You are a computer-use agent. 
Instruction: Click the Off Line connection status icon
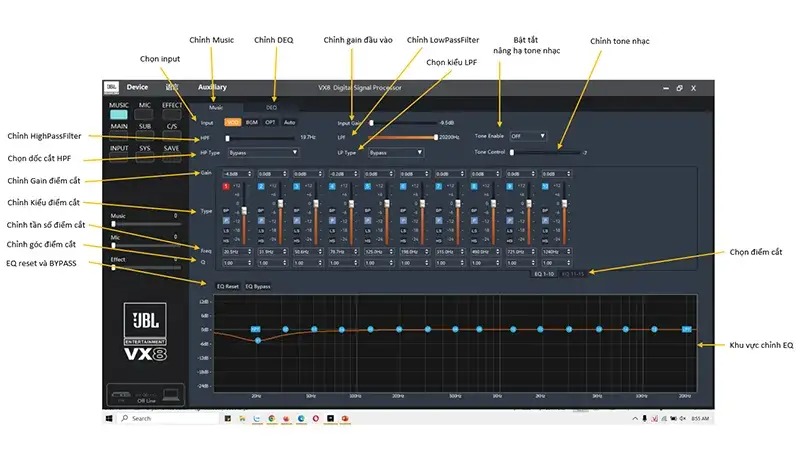[x=146, y=395]
